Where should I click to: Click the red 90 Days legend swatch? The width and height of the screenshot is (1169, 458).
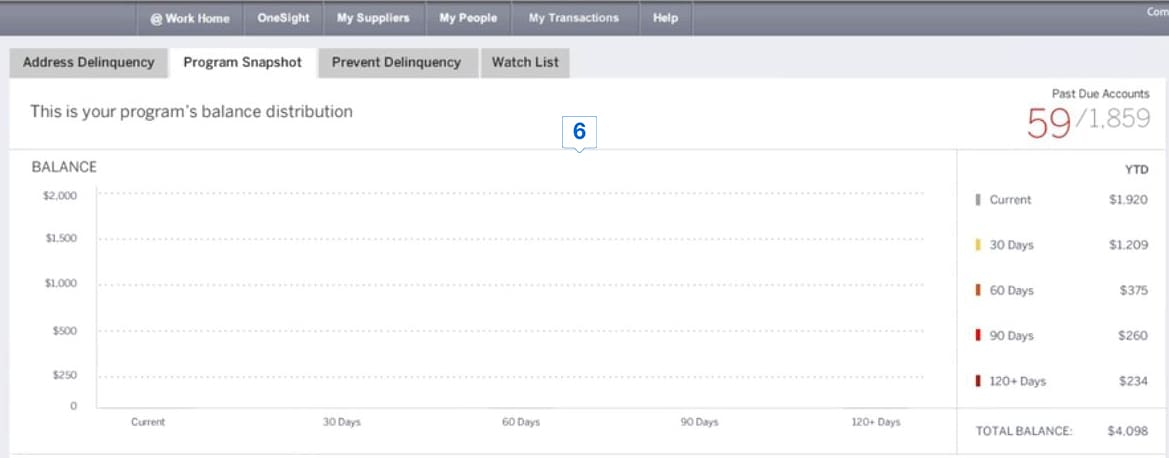pyautogui.click(x=978, y=336)
